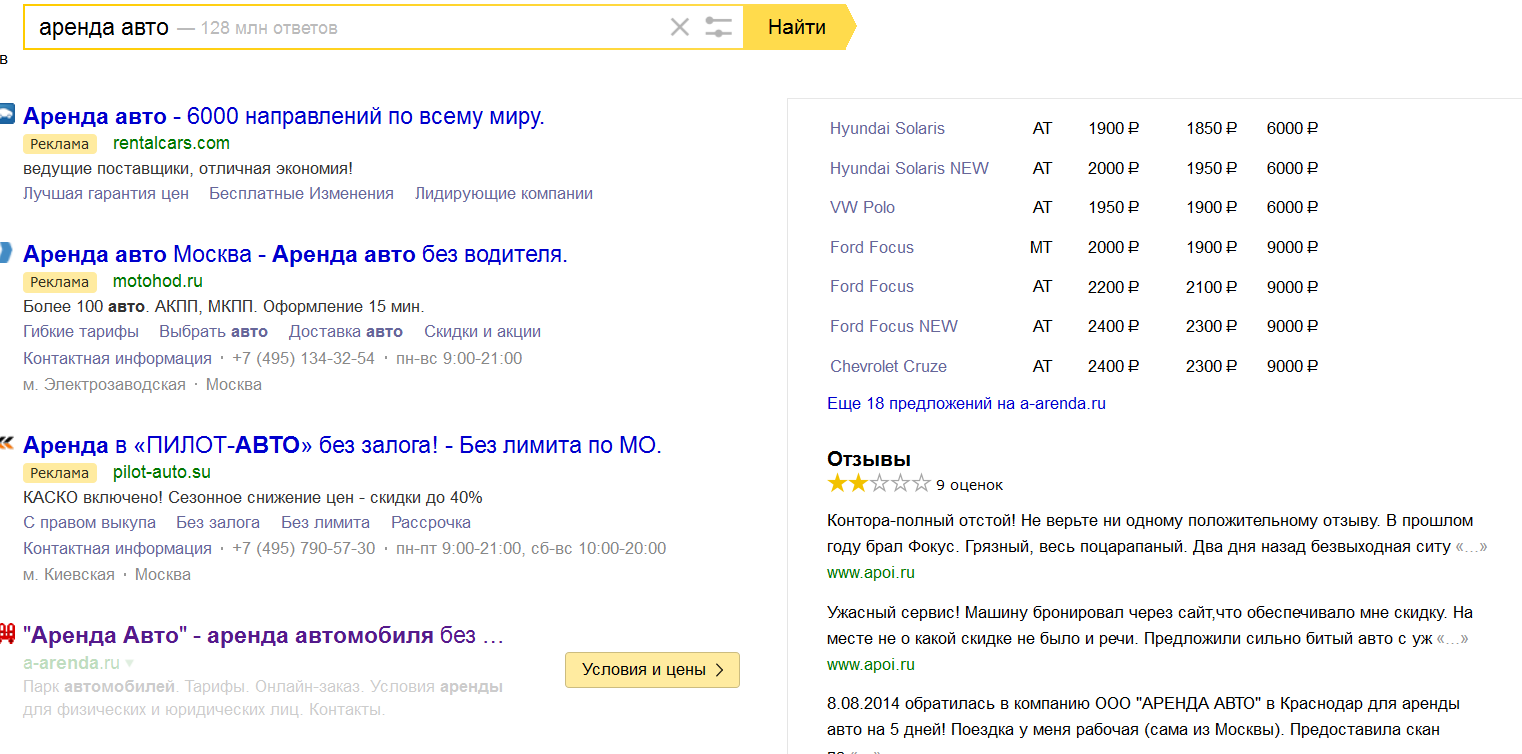
Task: Open advanced search settings icon
Action: (718, 27)
